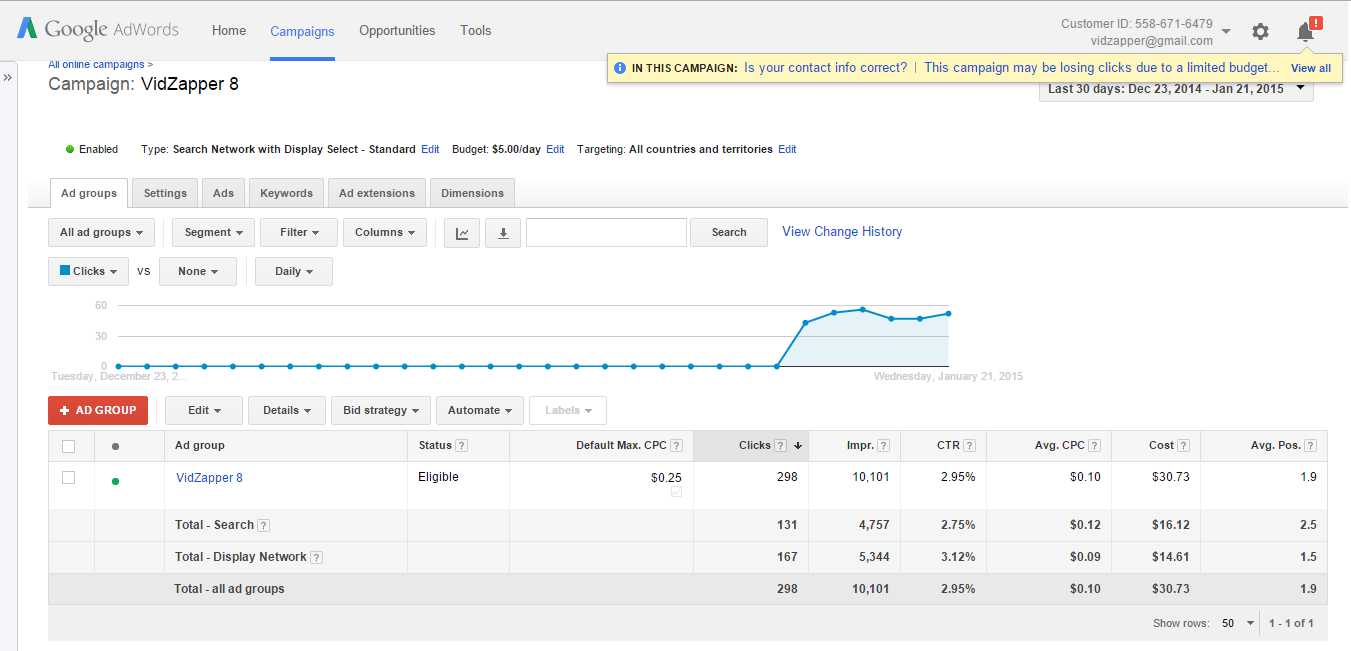This screenshot has height=651, width=1351.
Task: Open the Segment dropdown
Action: [214, 233]
